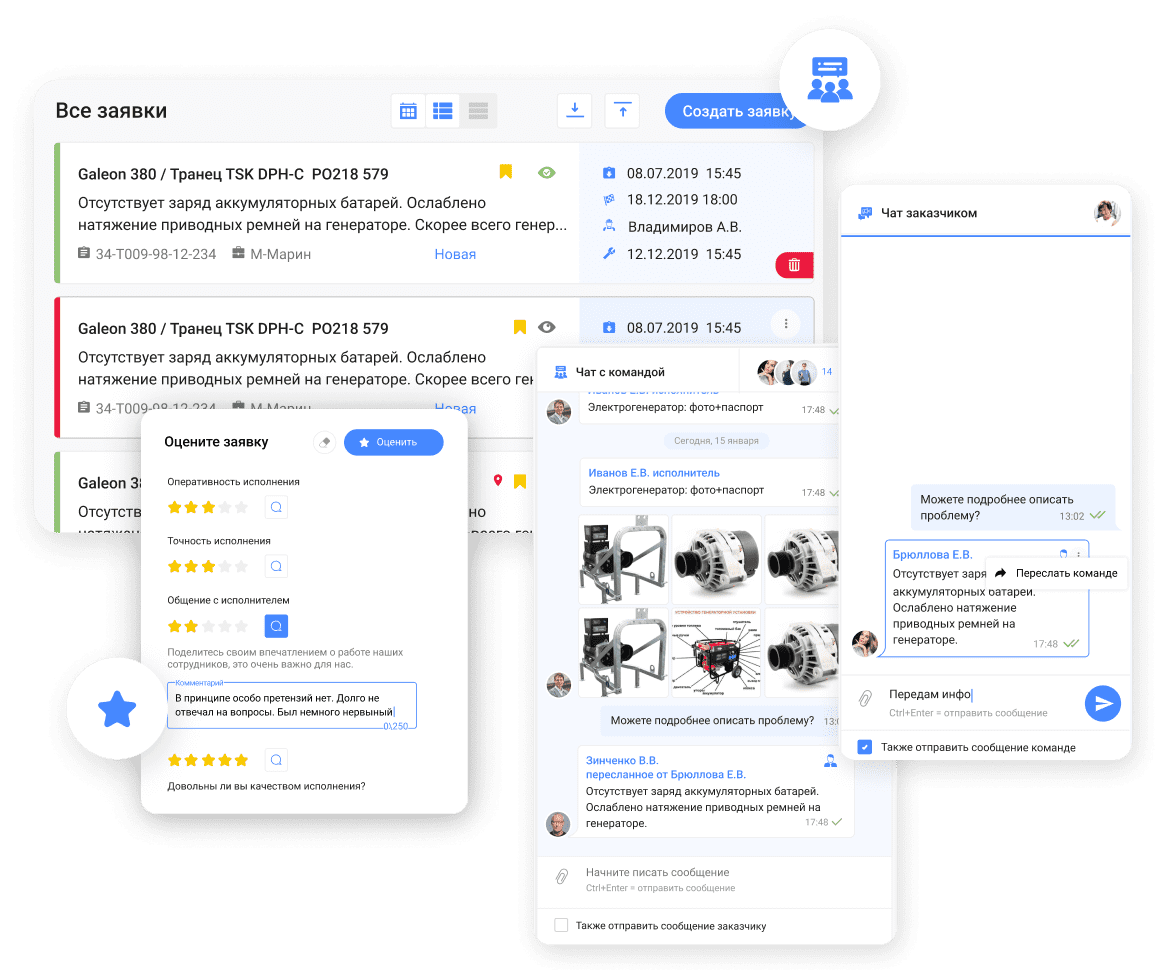Click the large round blue star badge
The width and height of the screenshot is (1165, 979).
coord(117,709)
